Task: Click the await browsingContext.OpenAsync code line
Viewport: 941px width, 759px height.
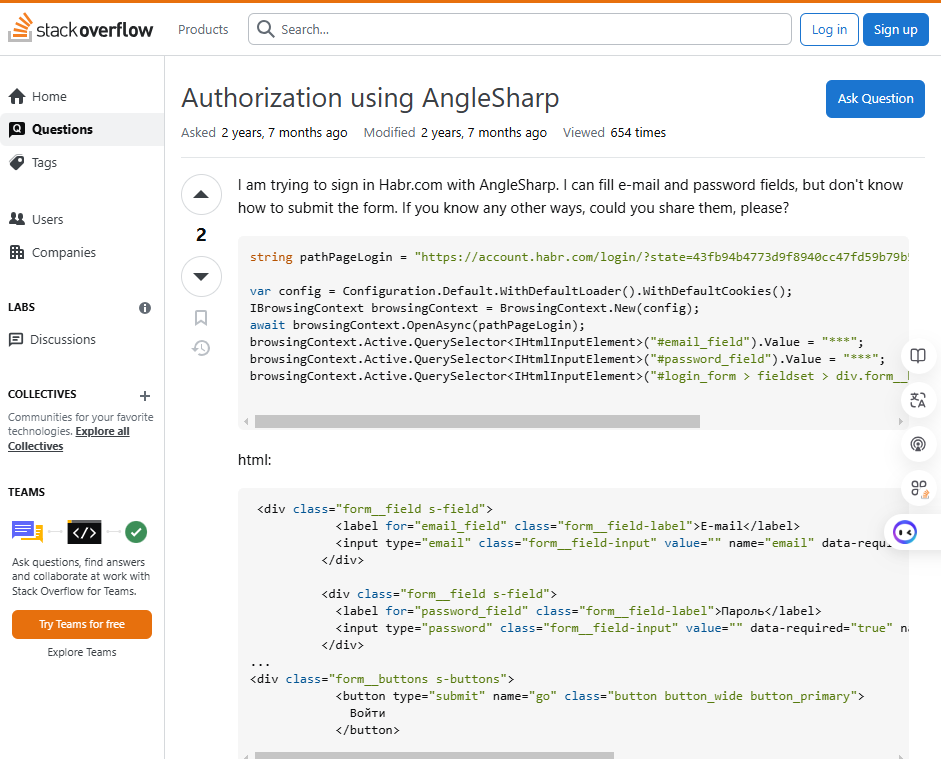Action: (x=417, y=325)
